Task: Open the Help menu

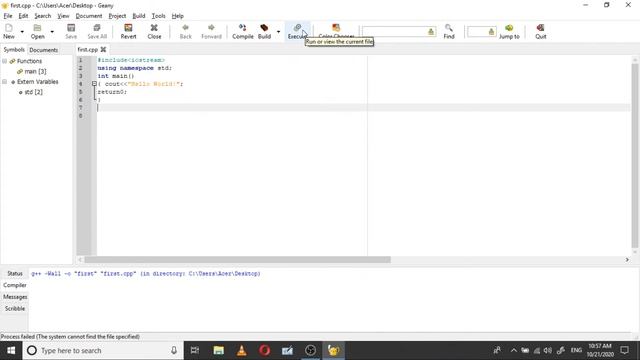Action: [x=178, y=16]
